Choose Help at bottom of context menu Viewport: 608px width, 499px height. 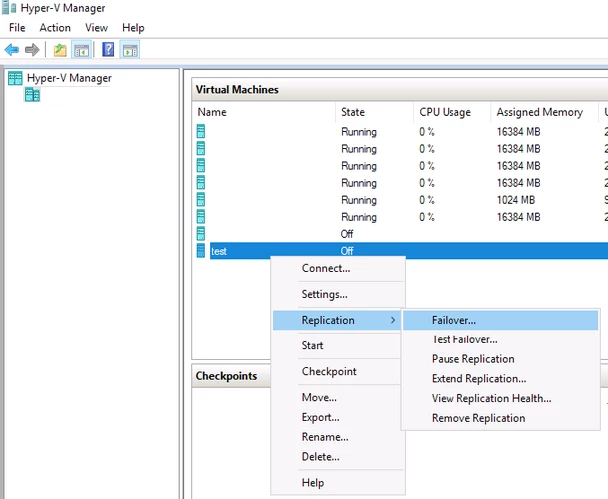[313, 483]
